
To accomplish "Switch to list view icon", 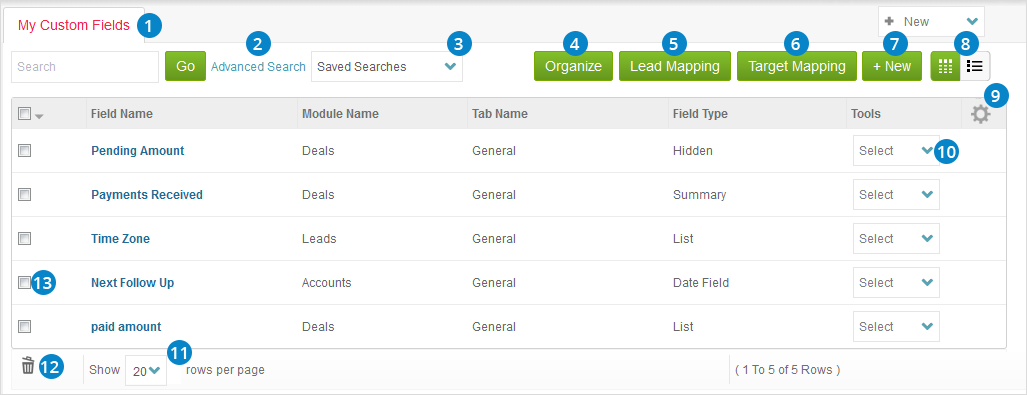I will (x=975, y=66).
